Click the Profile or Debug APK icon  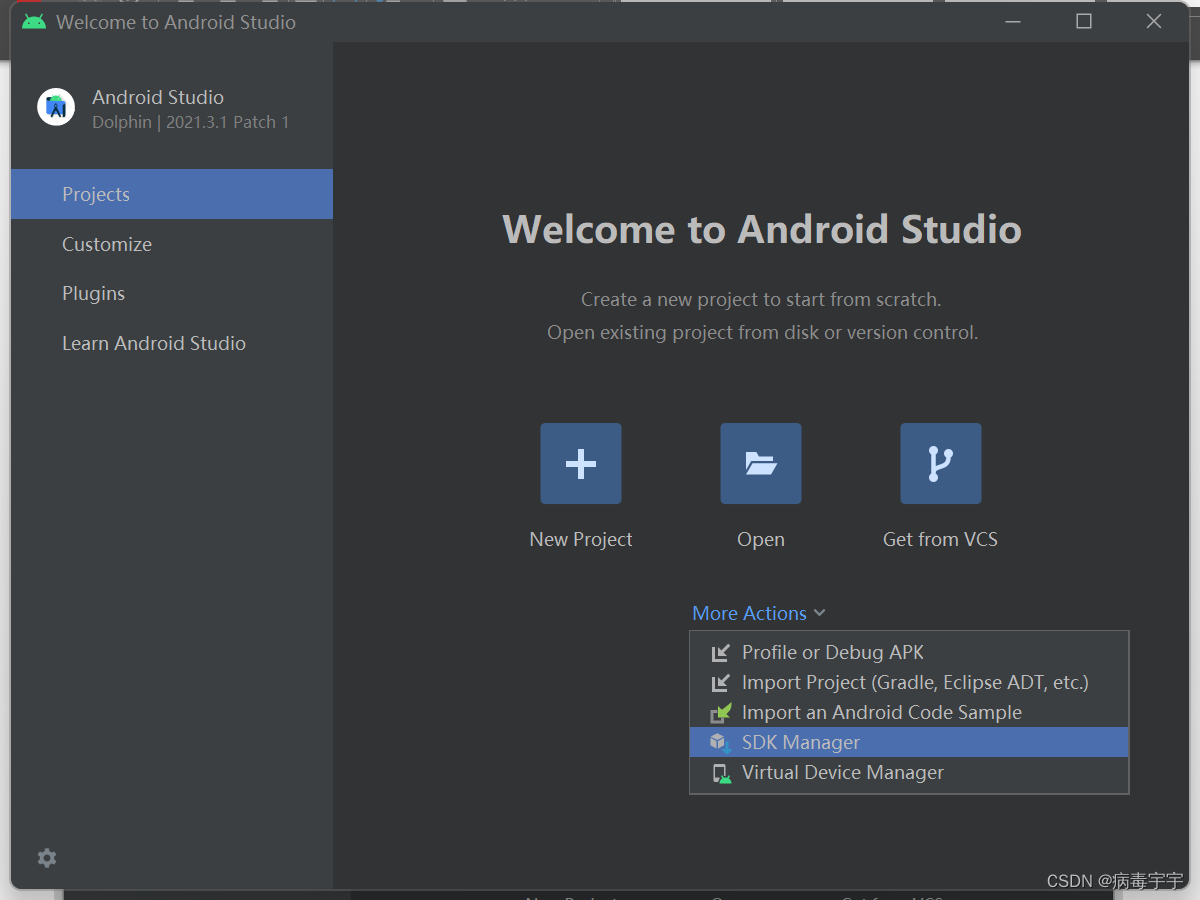720,653
